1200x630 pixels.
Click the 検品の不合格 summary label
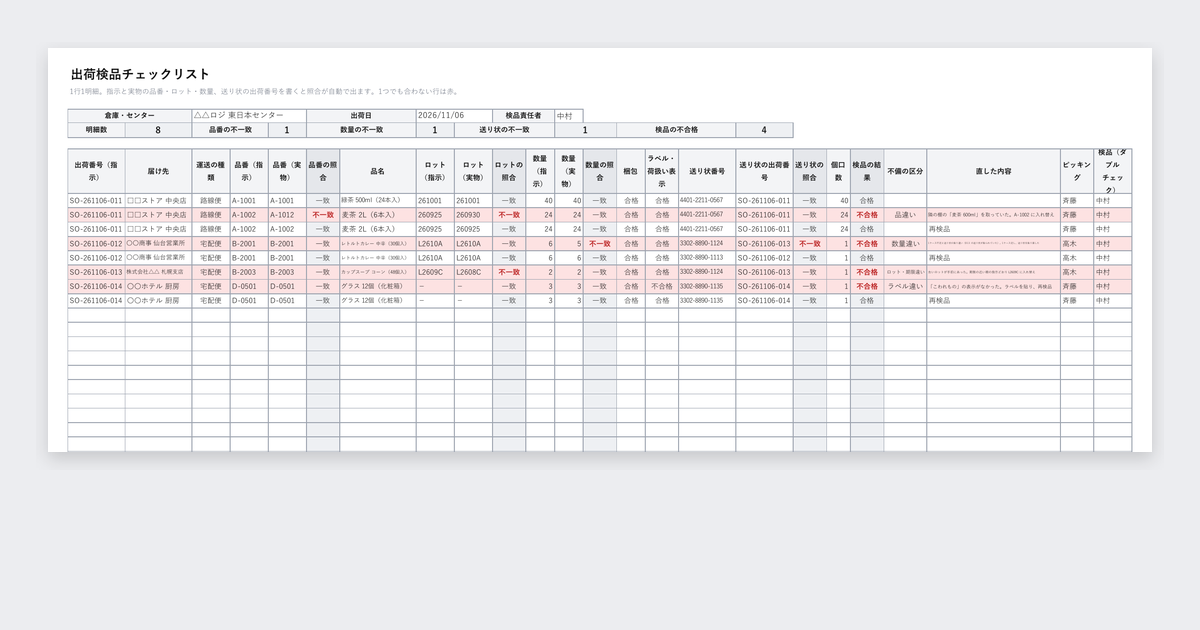[x=676, y=130]
